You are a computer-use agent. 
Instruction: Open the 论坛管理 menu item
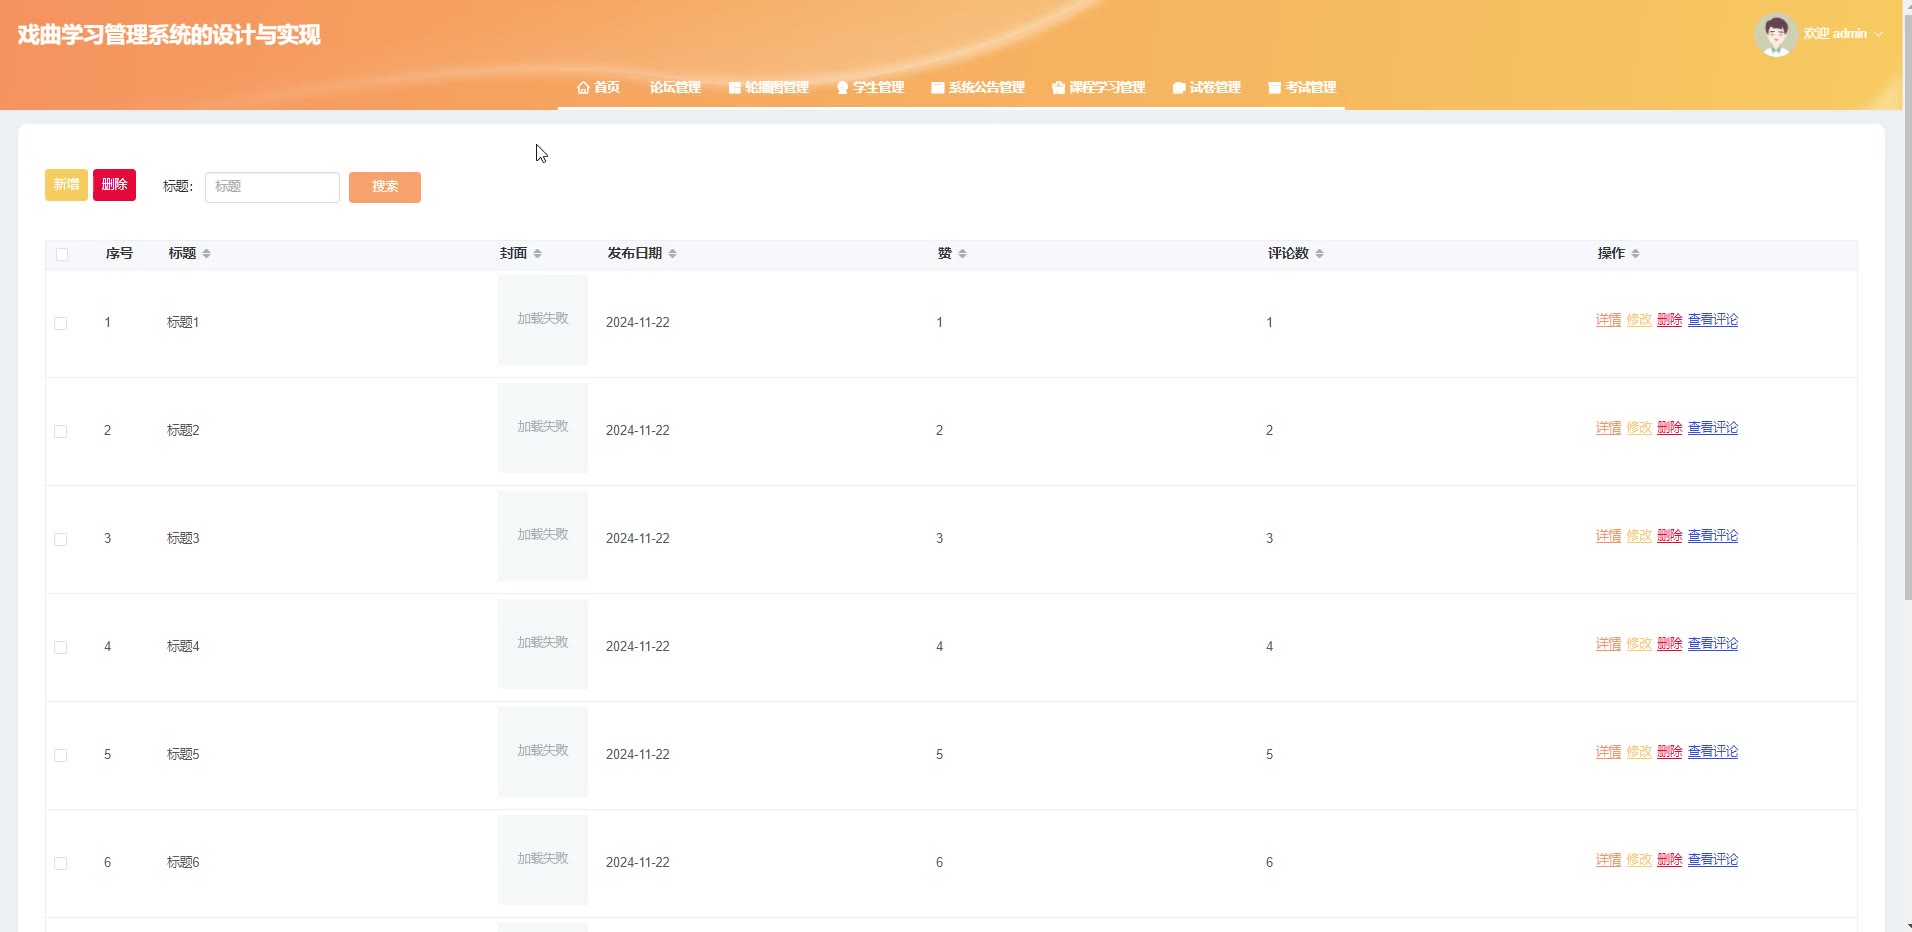tap(675, 88)
